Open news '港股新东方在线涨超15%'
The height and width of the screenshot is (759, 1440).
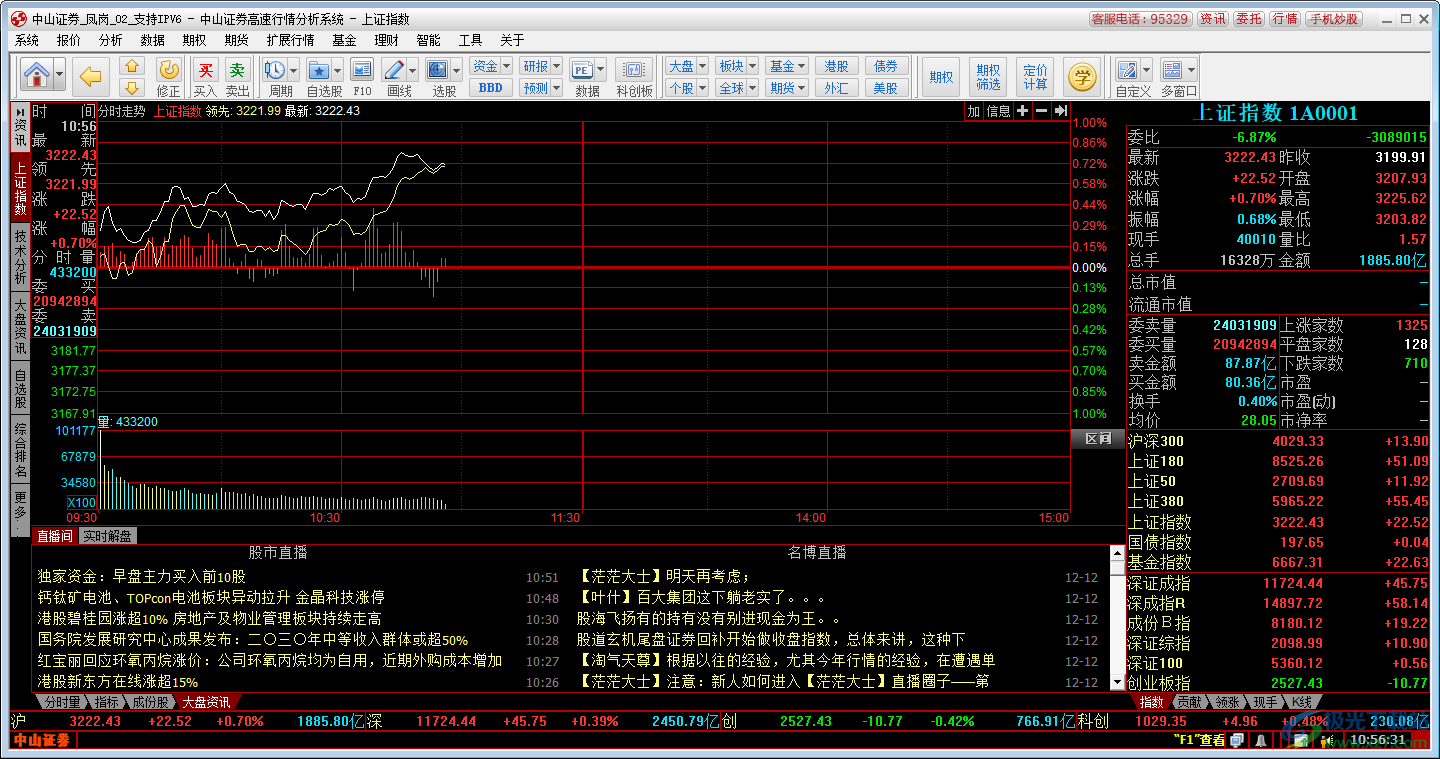pyautogui.click(x=118, y=682)
